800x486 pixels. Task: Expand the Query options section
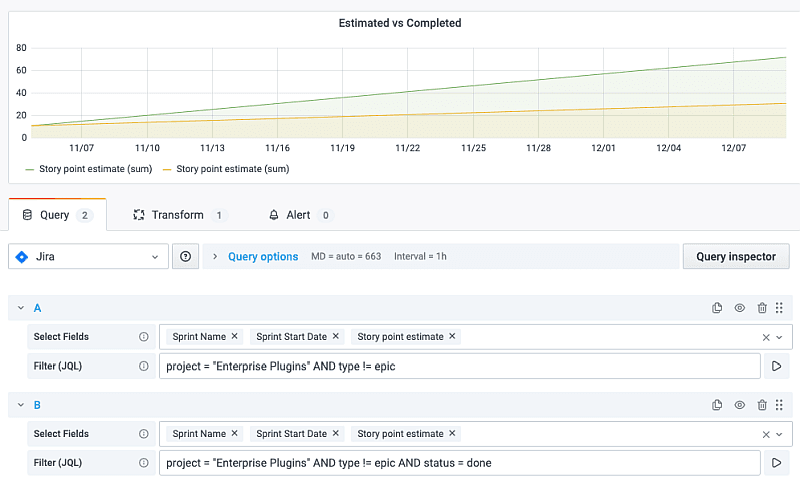262,257
